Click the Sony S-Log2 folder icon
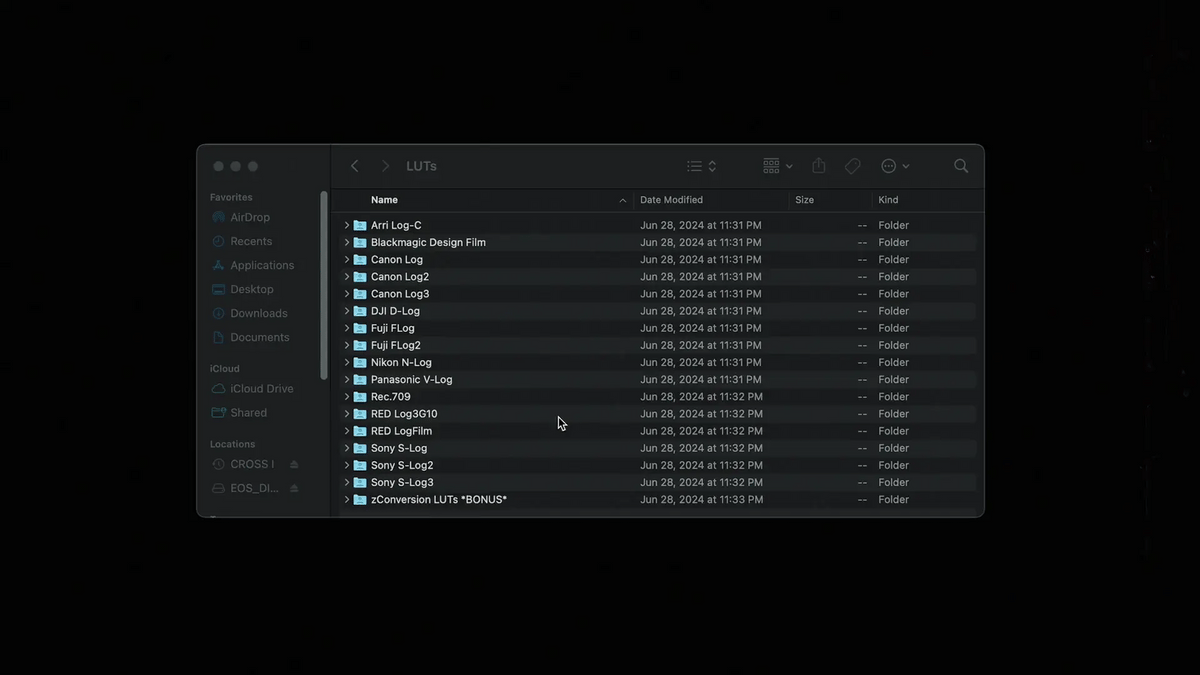Screen dimensions: 1200x675 (360, 465)
